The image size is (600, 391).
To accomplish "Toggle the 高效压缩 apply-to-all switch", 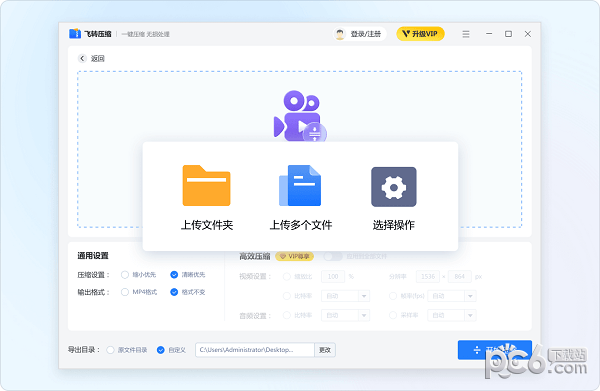I will (x=333, y=256).
